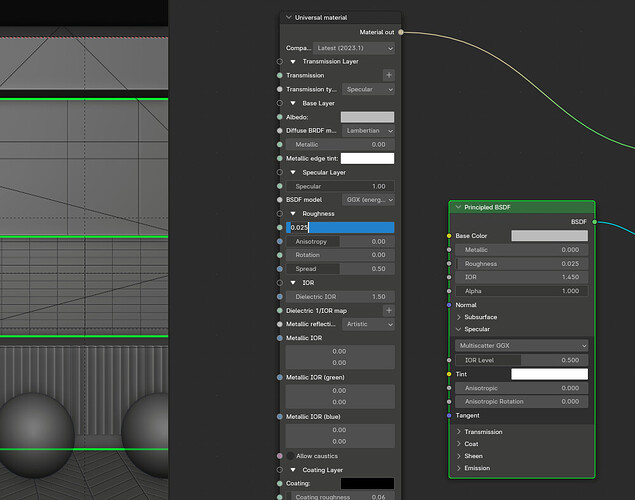Click the IOR Level 0.500 slider
Image resolution: width=635 pixels, height=500 pixels.
pos(522,360)
